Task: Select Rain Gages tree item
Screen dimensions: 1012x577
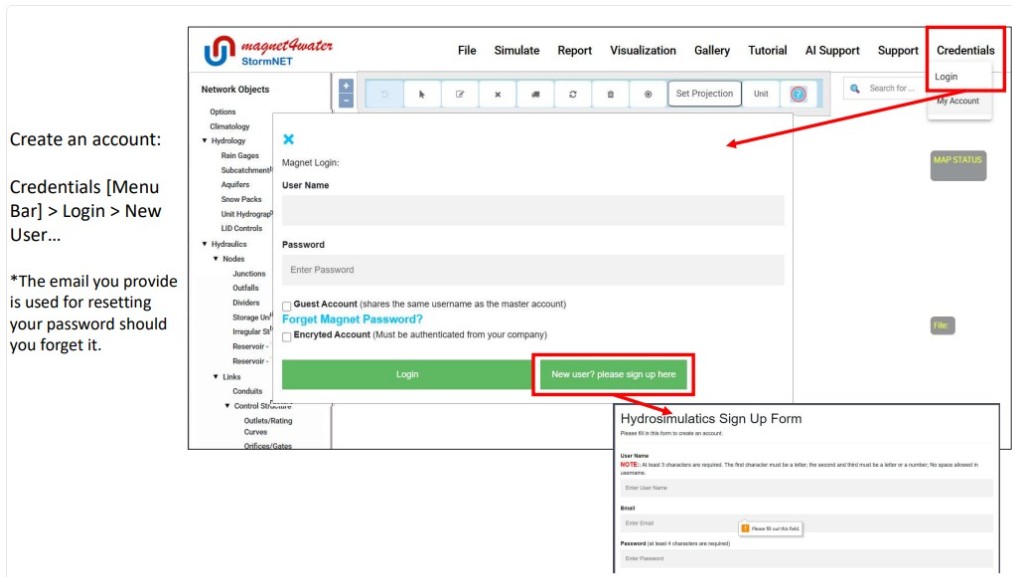Action: [239, 156]
